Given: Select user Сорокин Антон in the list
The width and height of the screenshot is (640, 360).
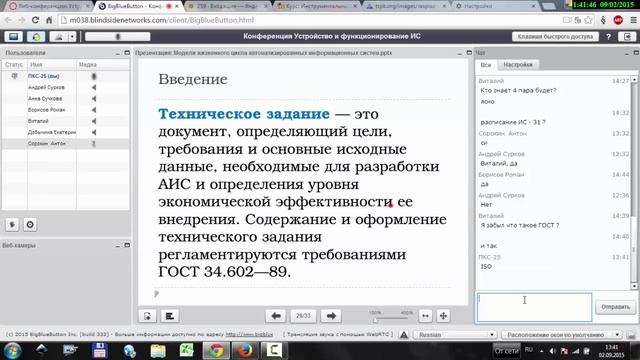Looking at the screenshot, I should point(47,144).
